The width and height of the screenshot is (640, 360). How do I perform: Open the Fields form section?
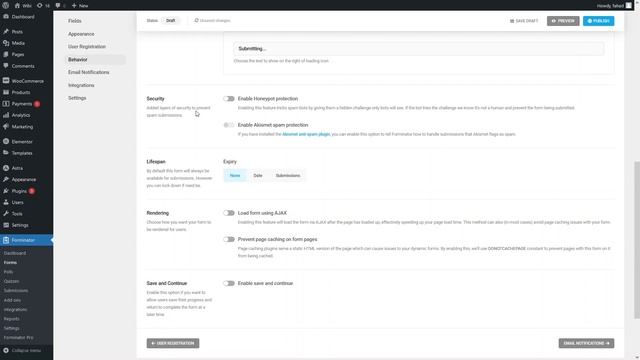(75, 21)
